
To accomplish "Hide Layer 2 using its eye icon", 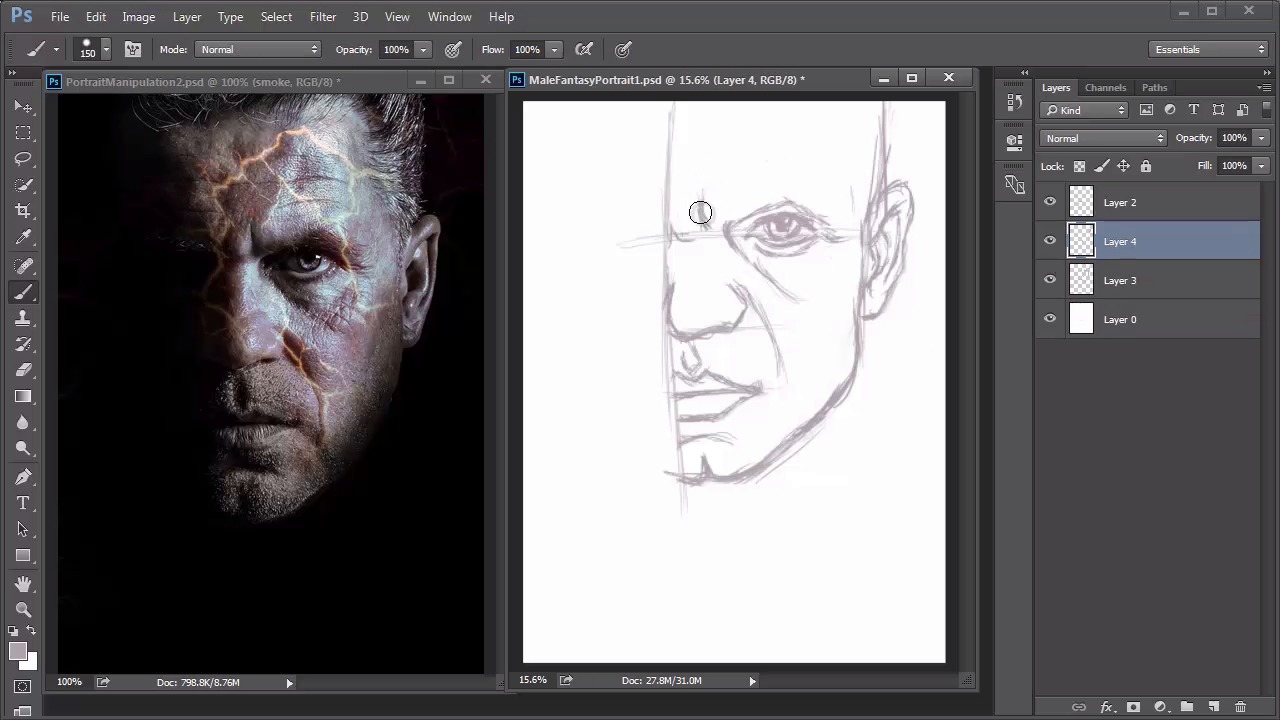I will 1050,202.
